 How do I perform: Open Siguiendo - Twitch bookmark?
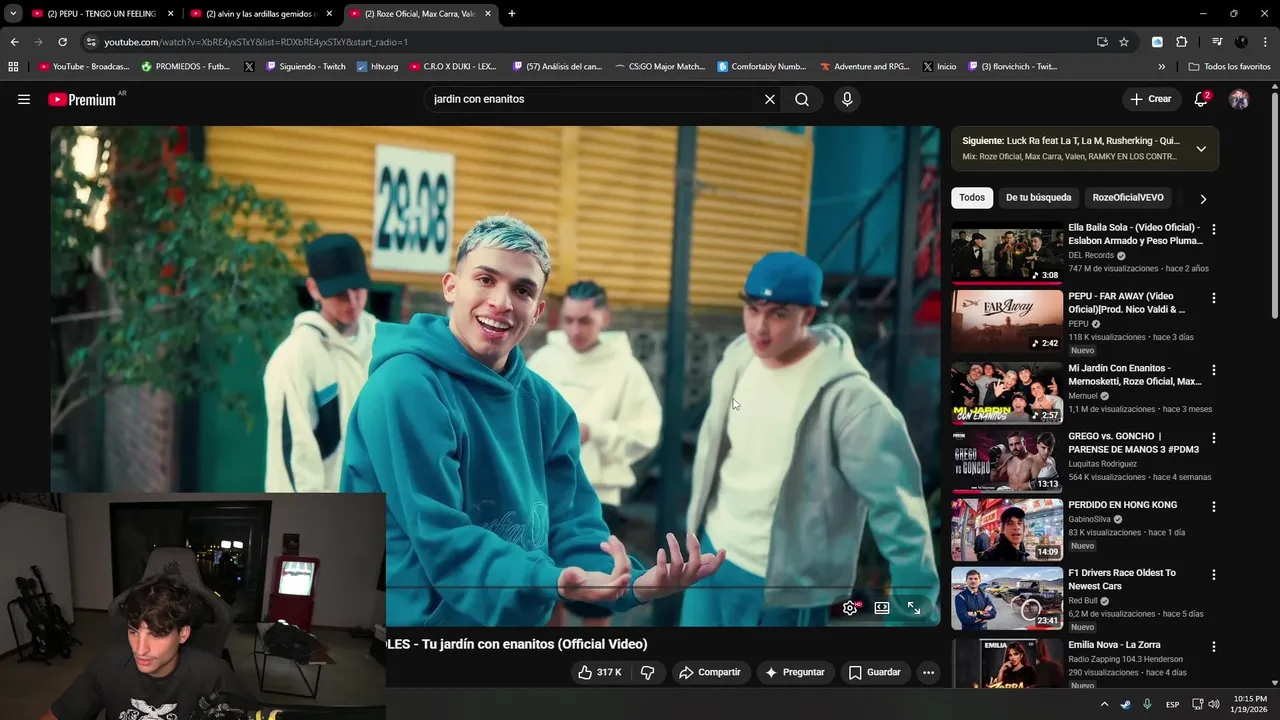(x=305, y=67)
